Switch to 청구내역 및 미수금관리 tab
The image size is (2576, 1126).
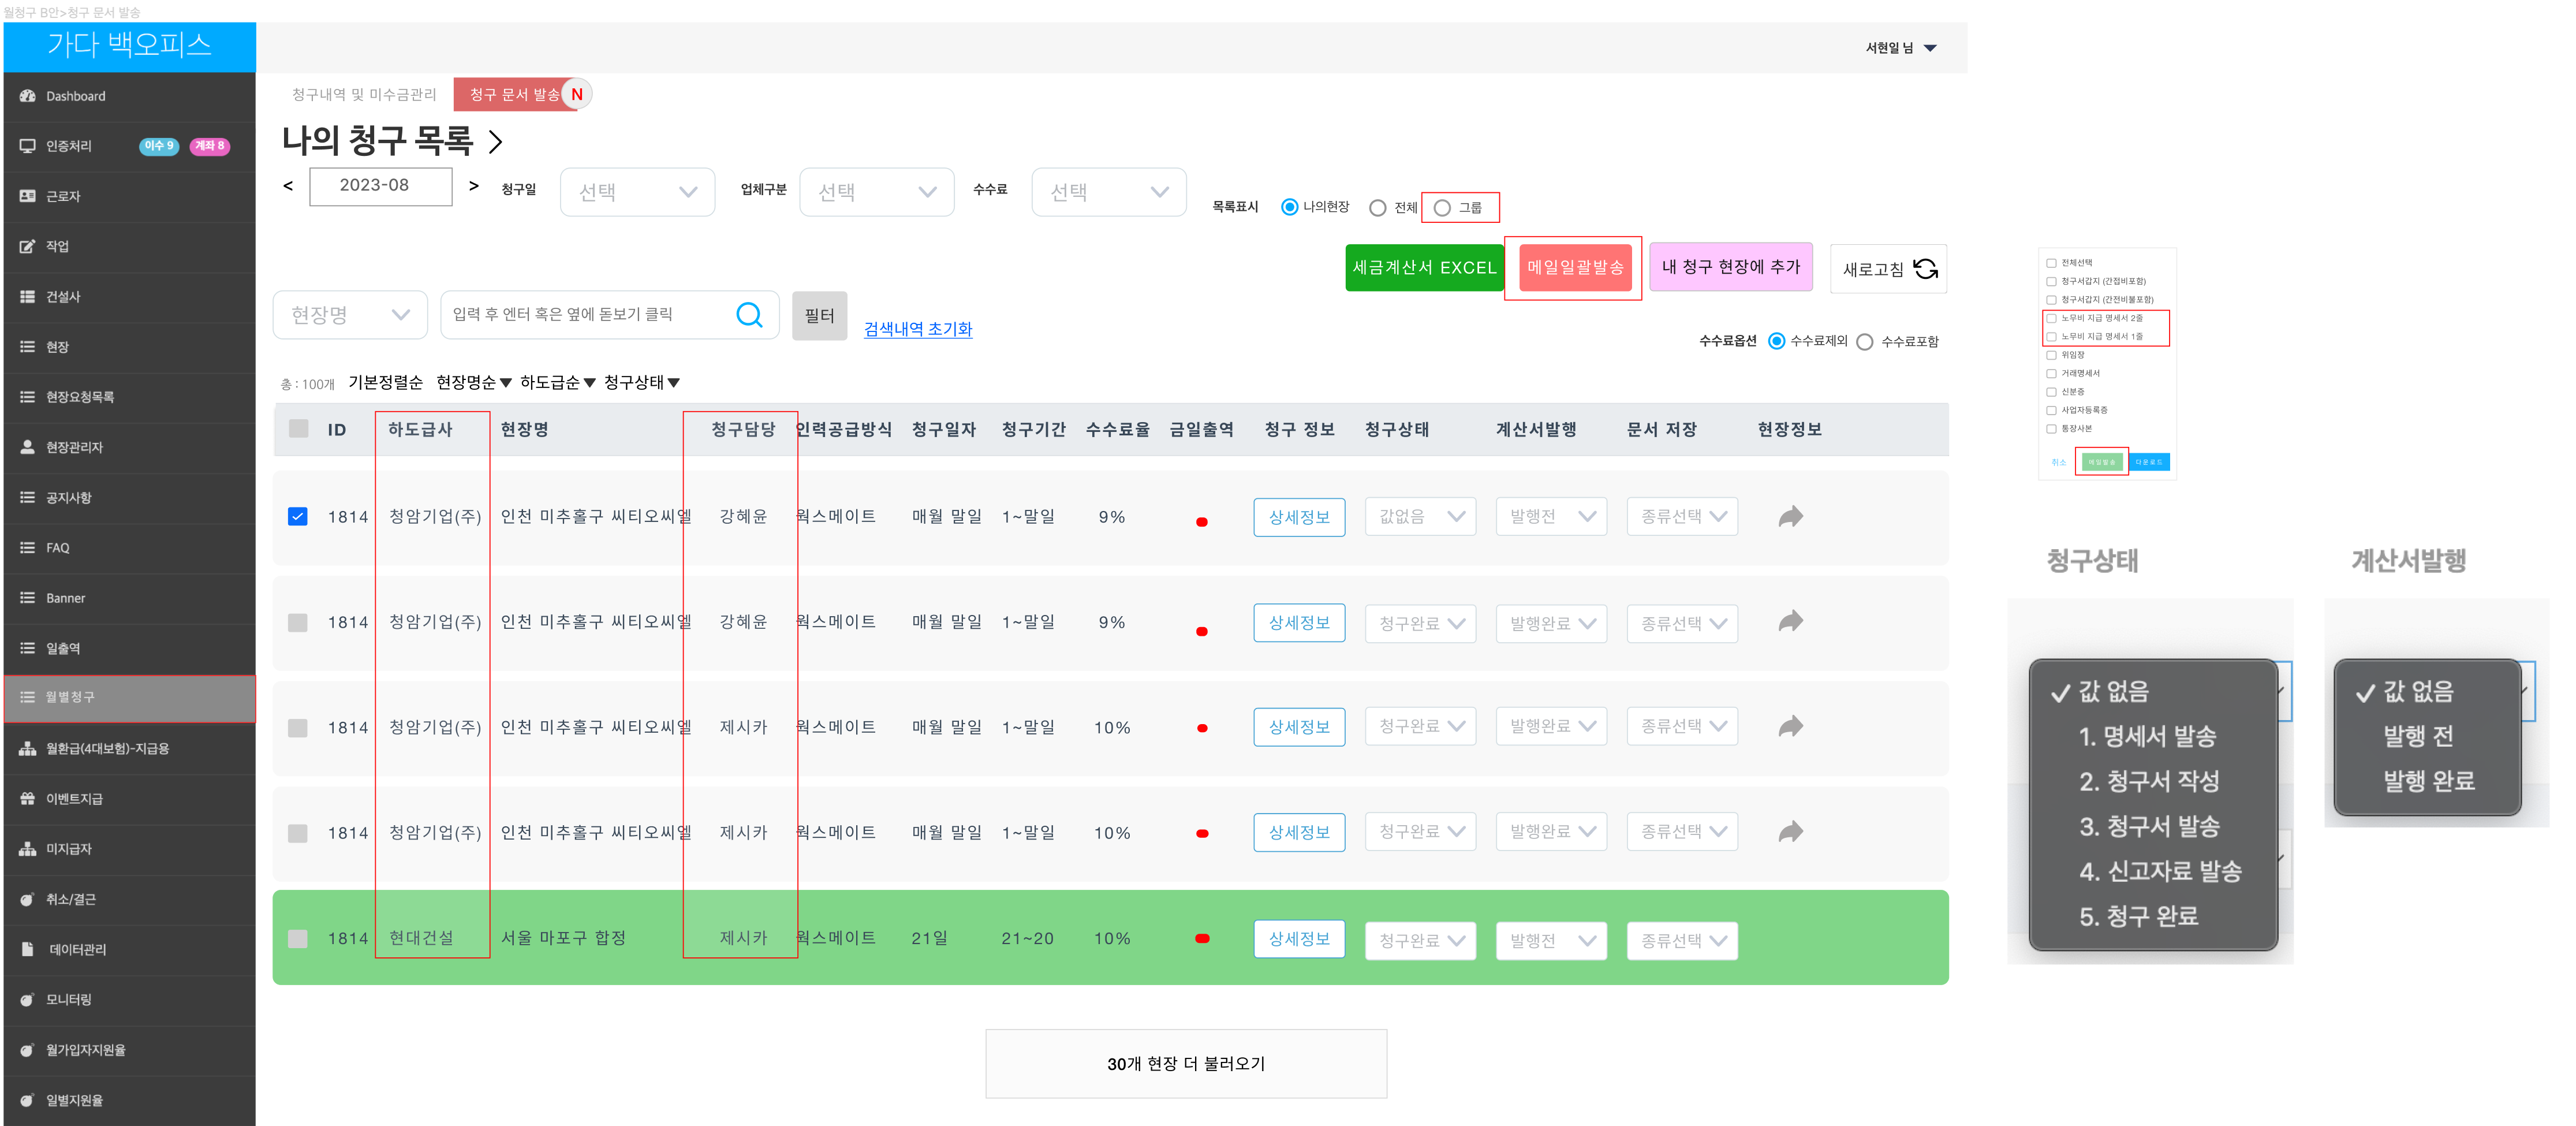pyautogui.click(x=364, y=94)
